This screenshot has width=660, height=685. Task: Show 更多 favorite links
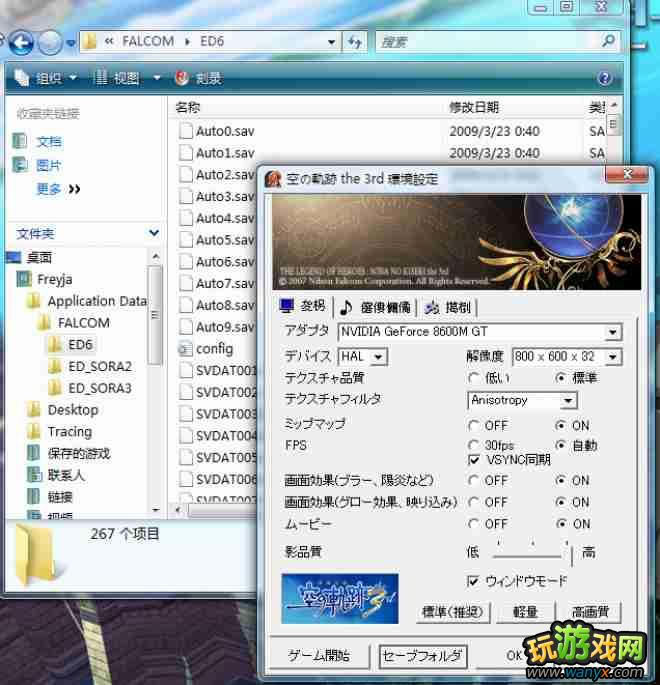58,189
